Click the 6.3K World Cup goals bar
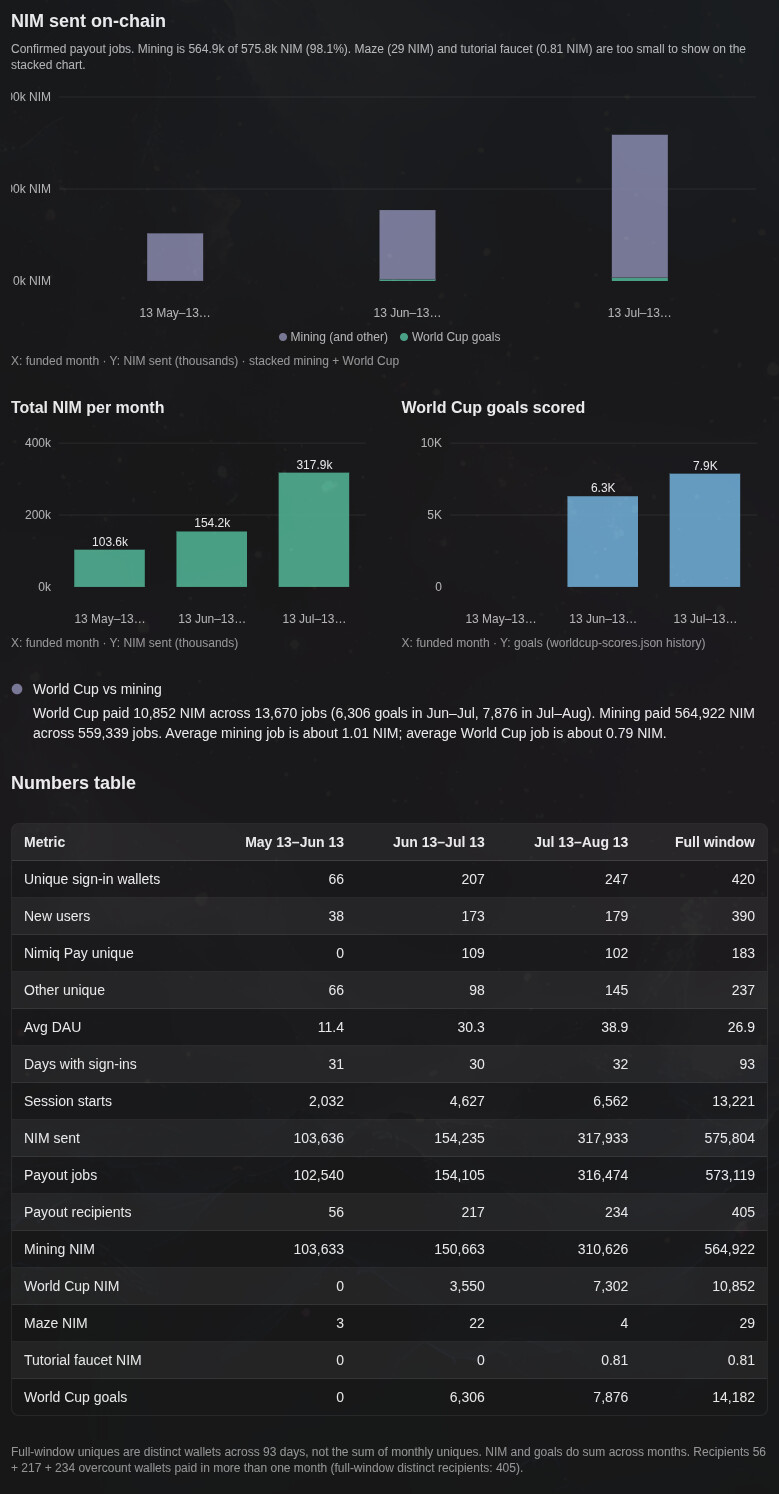 (x=602, y=541)
